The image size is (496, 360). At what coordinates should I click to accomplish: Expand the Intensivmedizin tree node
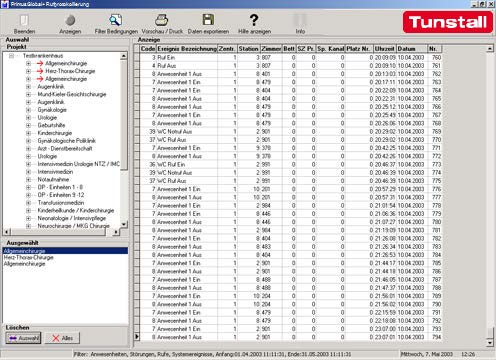(x=28, y=172)
